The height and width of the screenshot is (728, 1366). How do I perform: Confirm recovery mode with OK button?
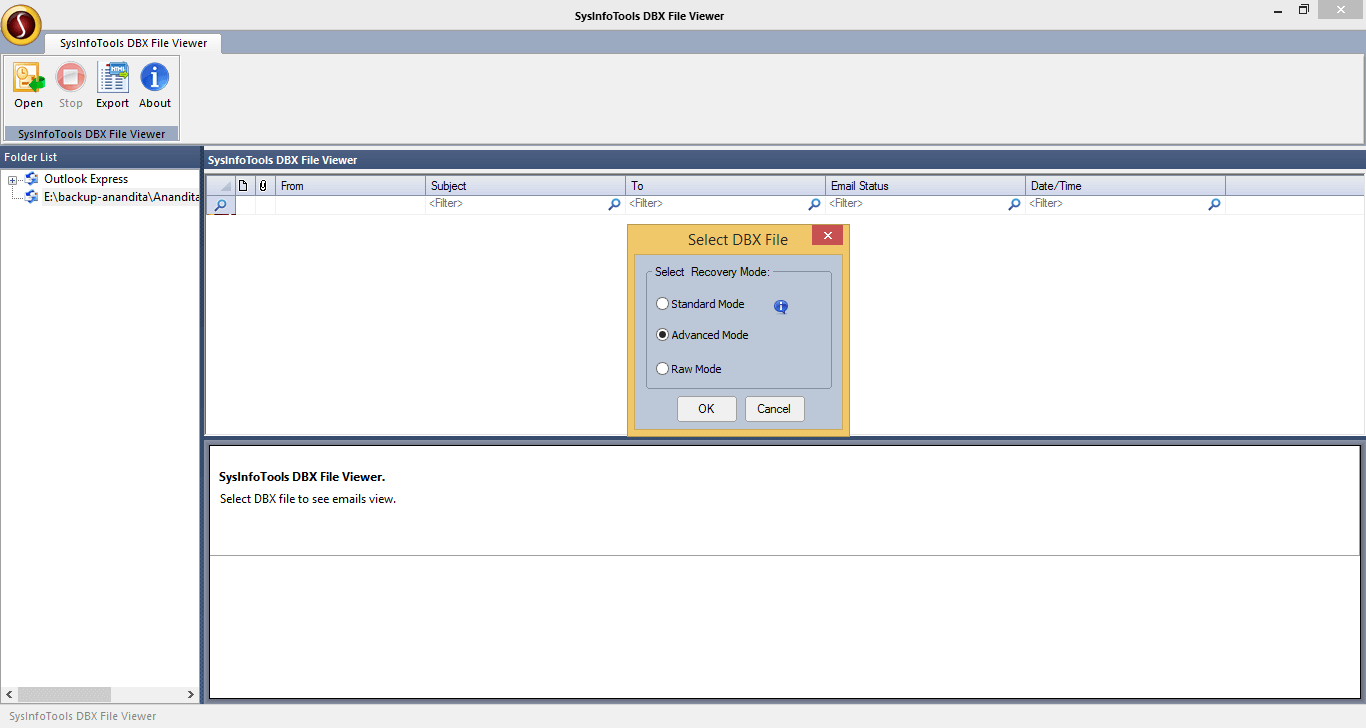point(706,409)
